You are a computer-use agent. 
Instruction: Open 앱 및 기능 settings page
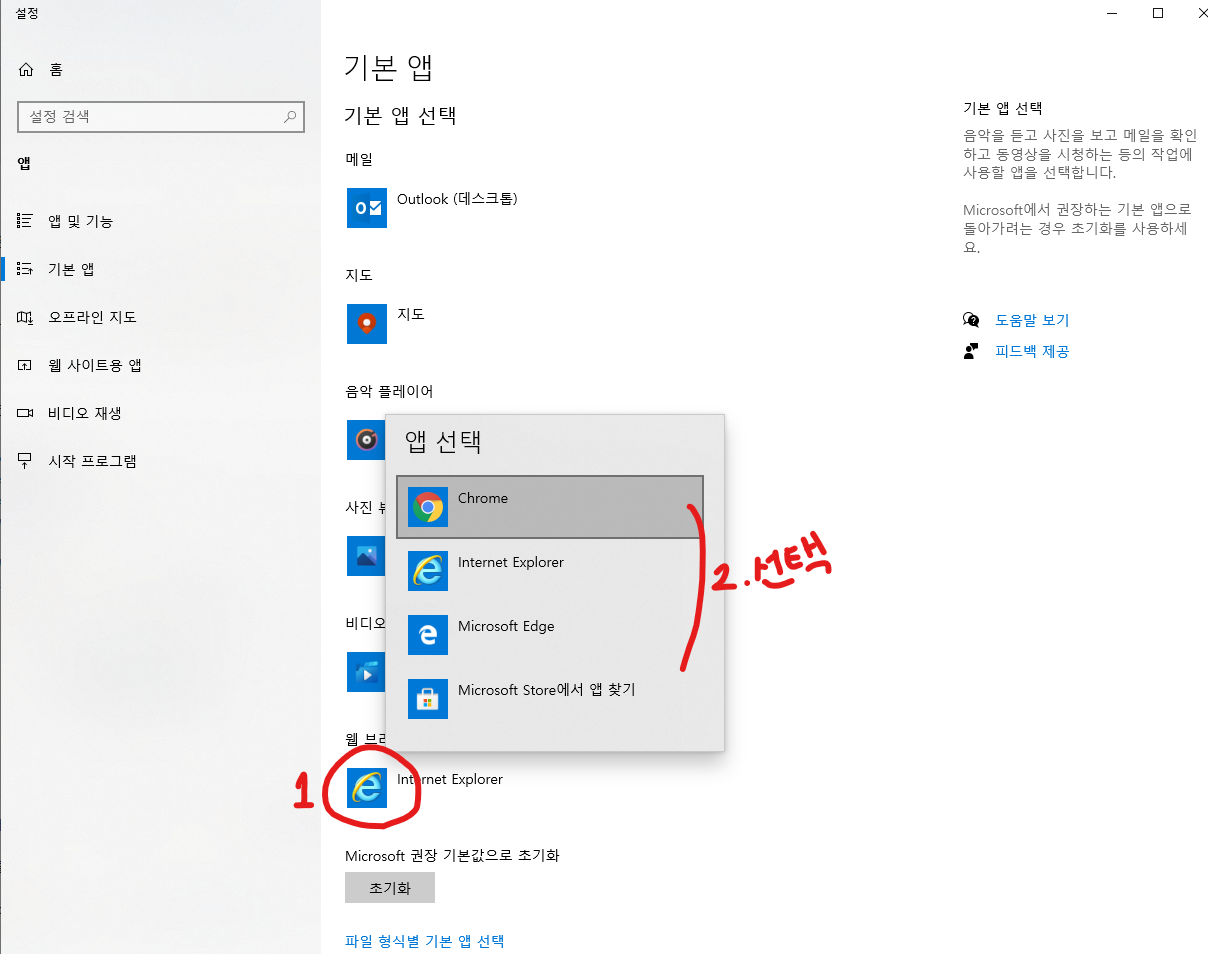[x=160, y=221]
